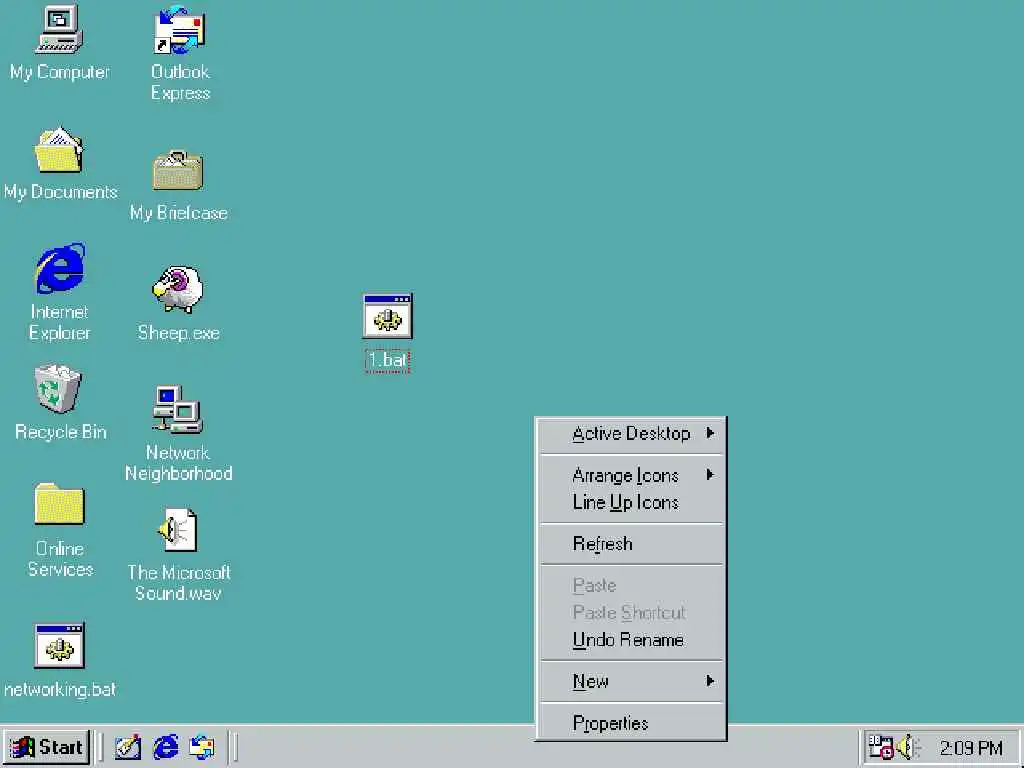Open the Active Desktop submenu
This screenshot has width=1024, height=768.
pyautogui.click(x=631, y=434)
